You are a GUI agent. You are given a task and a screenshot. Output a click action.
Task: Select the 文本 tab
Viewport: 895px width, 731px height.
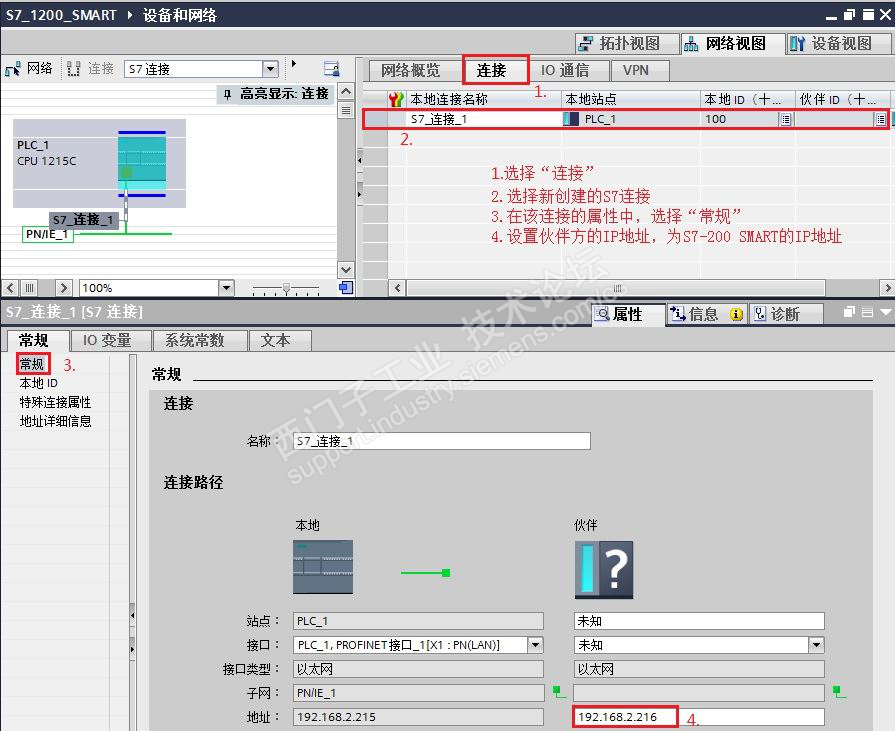tap(279, 341)
